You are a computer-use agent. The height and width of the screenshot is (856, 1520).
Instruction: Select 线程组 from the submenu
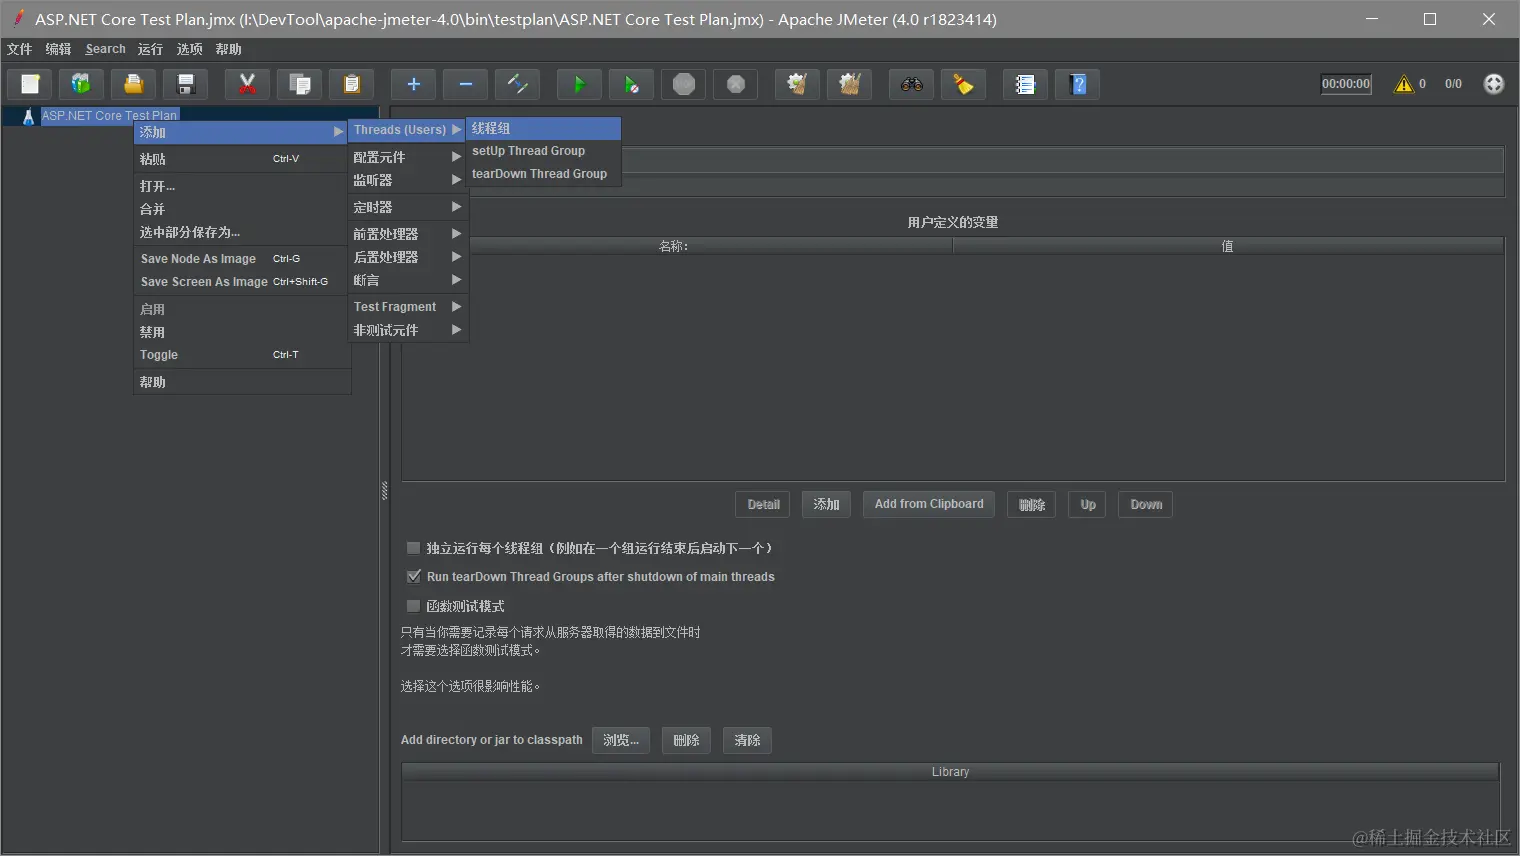pyautogui.click(x=543, y=128)
